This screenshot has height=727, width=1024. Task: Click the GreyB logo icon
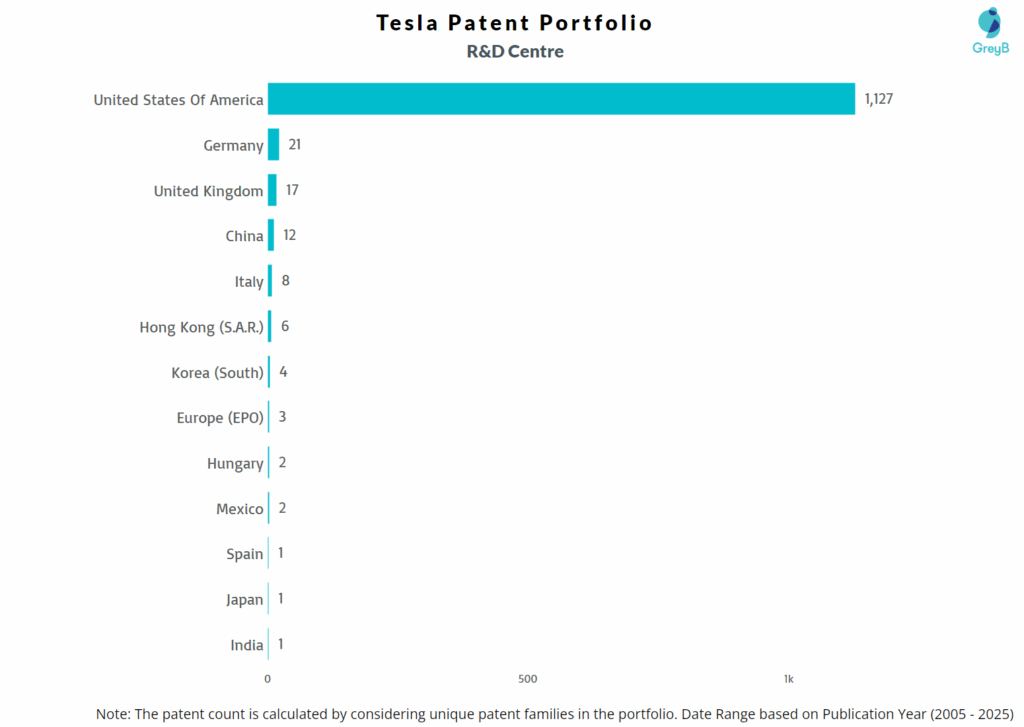[x=989, y=23]
